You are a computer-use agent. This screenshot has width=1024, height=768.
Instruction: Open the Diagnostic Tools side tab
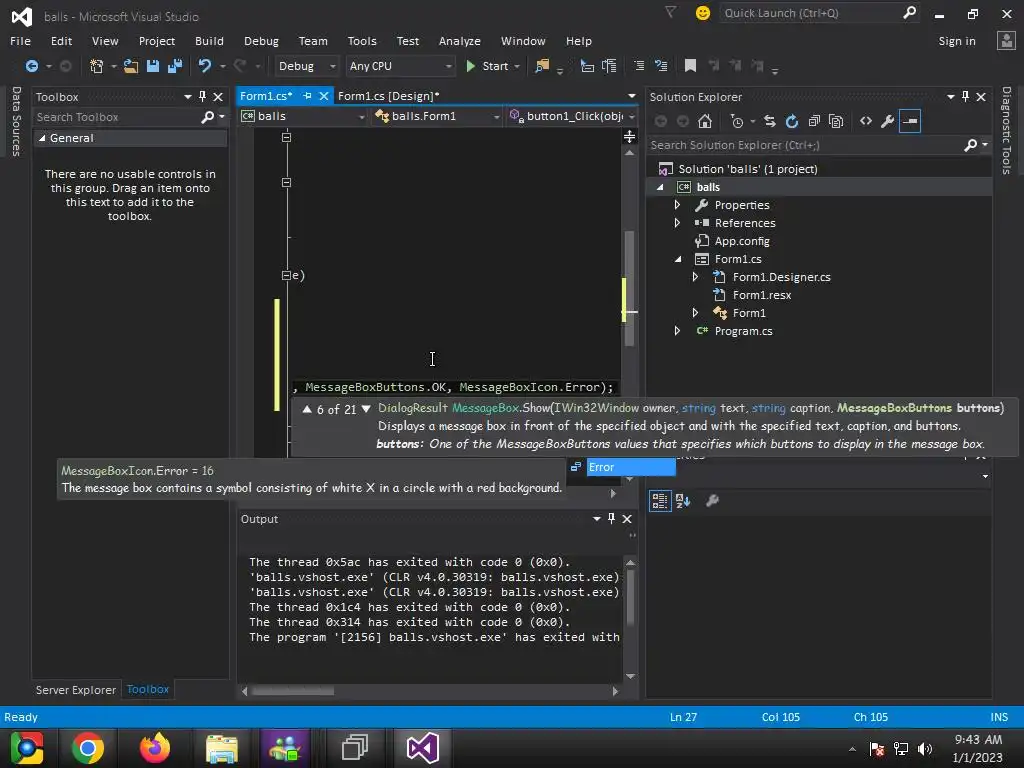coord(1006,130)
